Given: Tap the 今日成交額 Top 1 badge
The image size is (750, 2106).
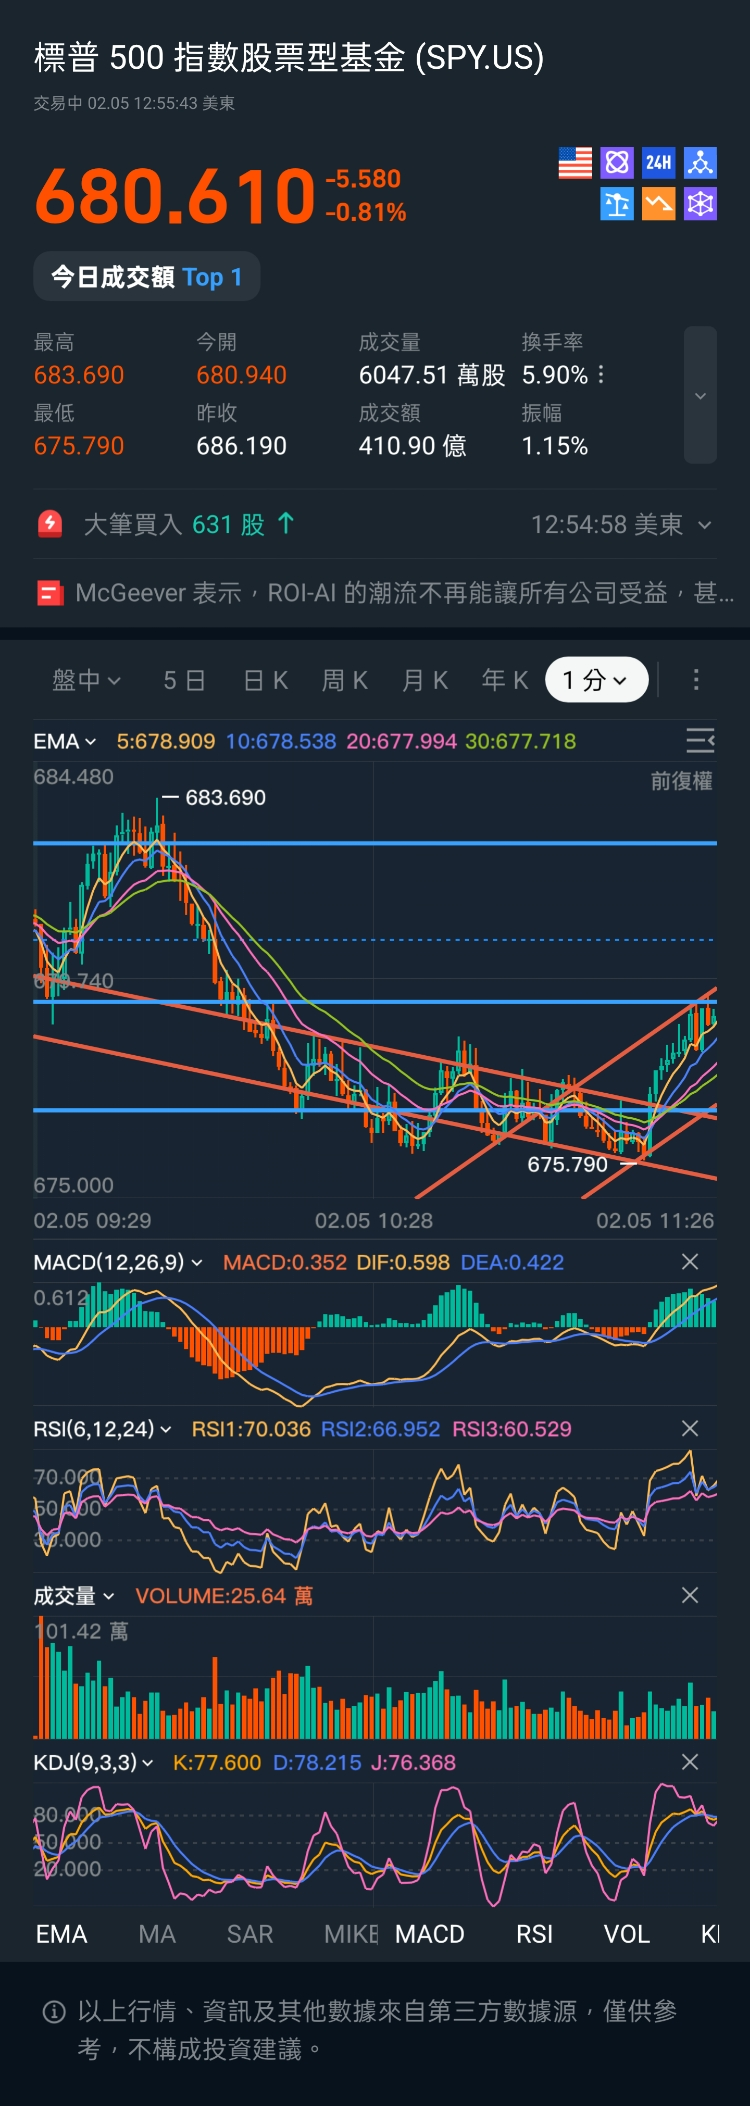Looking at the screenshot, I should (147, 277).
